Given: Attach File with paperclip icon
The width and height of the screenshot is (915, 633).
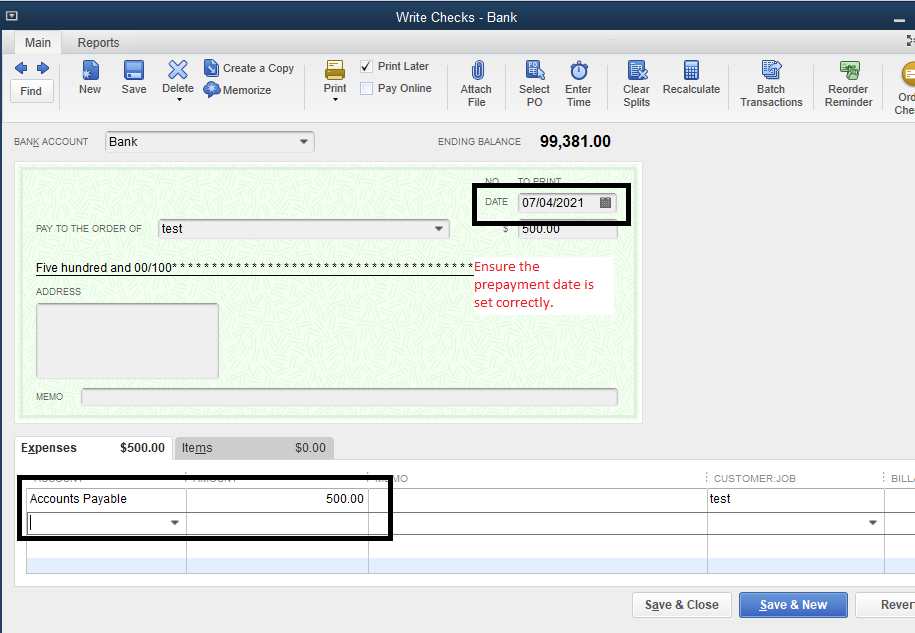Looking at the screenshot, I should (477, 83).
